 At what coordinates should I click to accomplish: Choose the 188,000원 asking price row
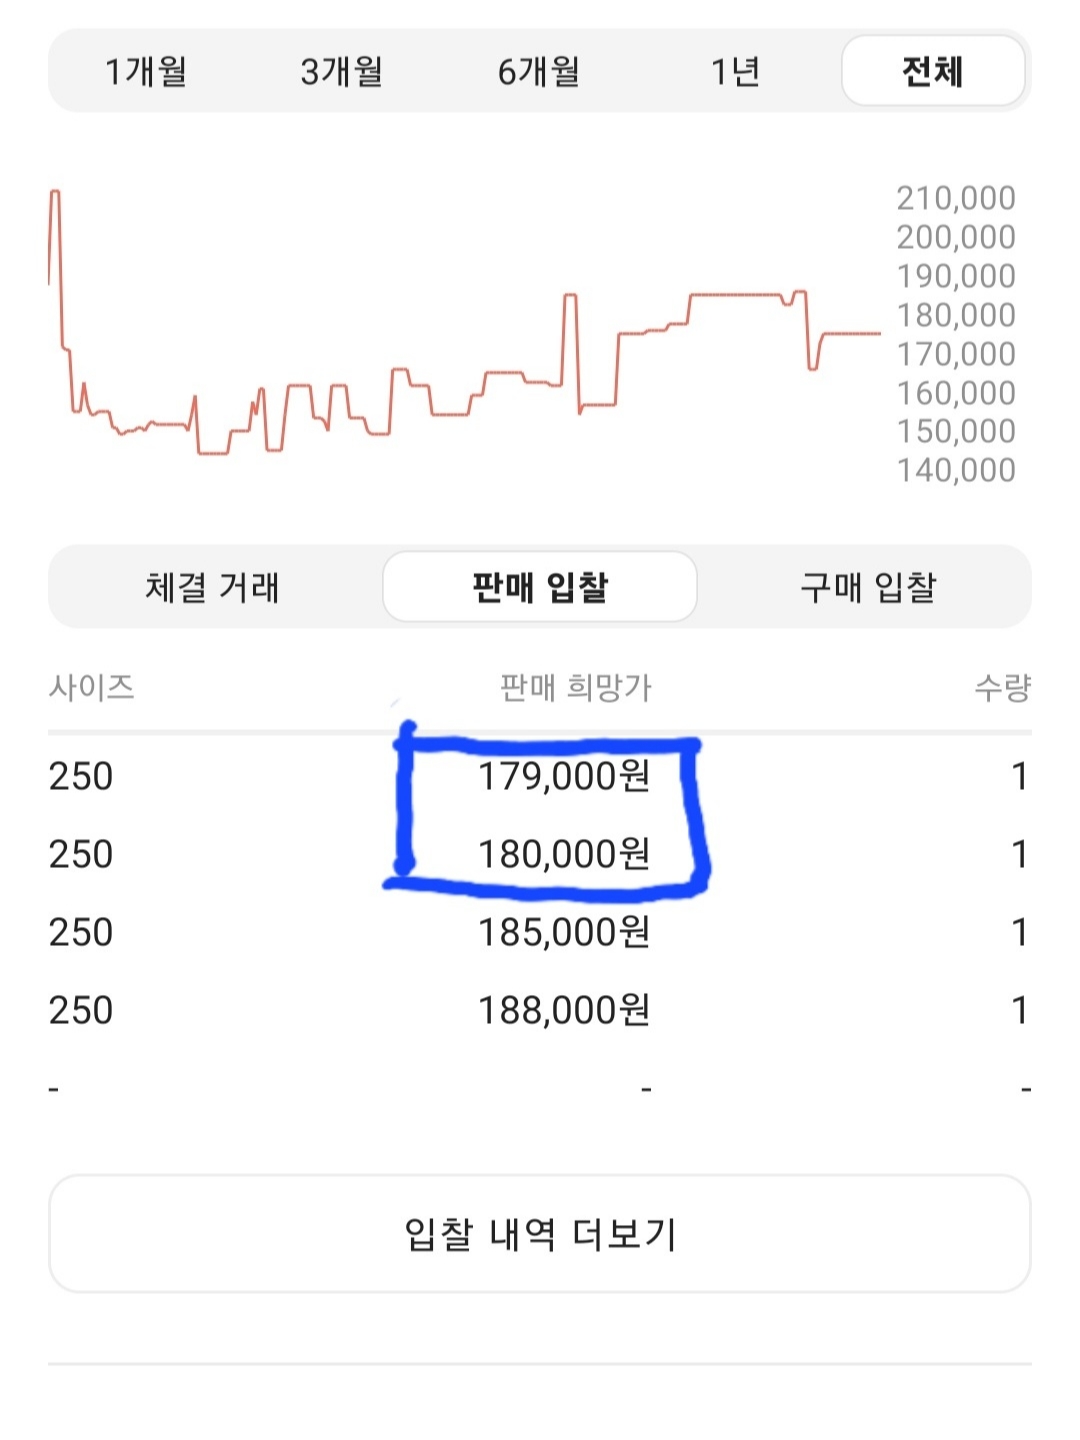[x=564, y=1010]
